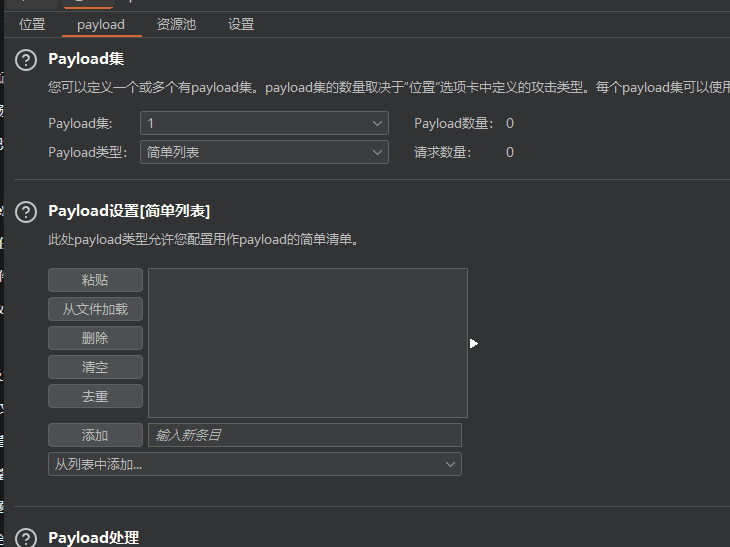
Task: Open help for Payload设置[简单列表]
Action: (x=28, y=212)
